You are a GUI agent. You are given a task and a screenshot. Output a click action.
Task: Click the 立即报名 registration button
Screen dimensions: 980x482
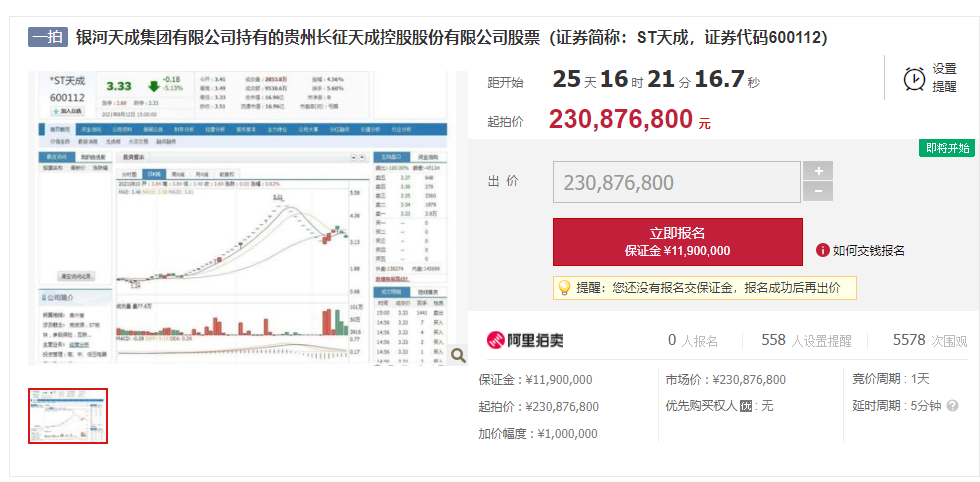[678, 242]
